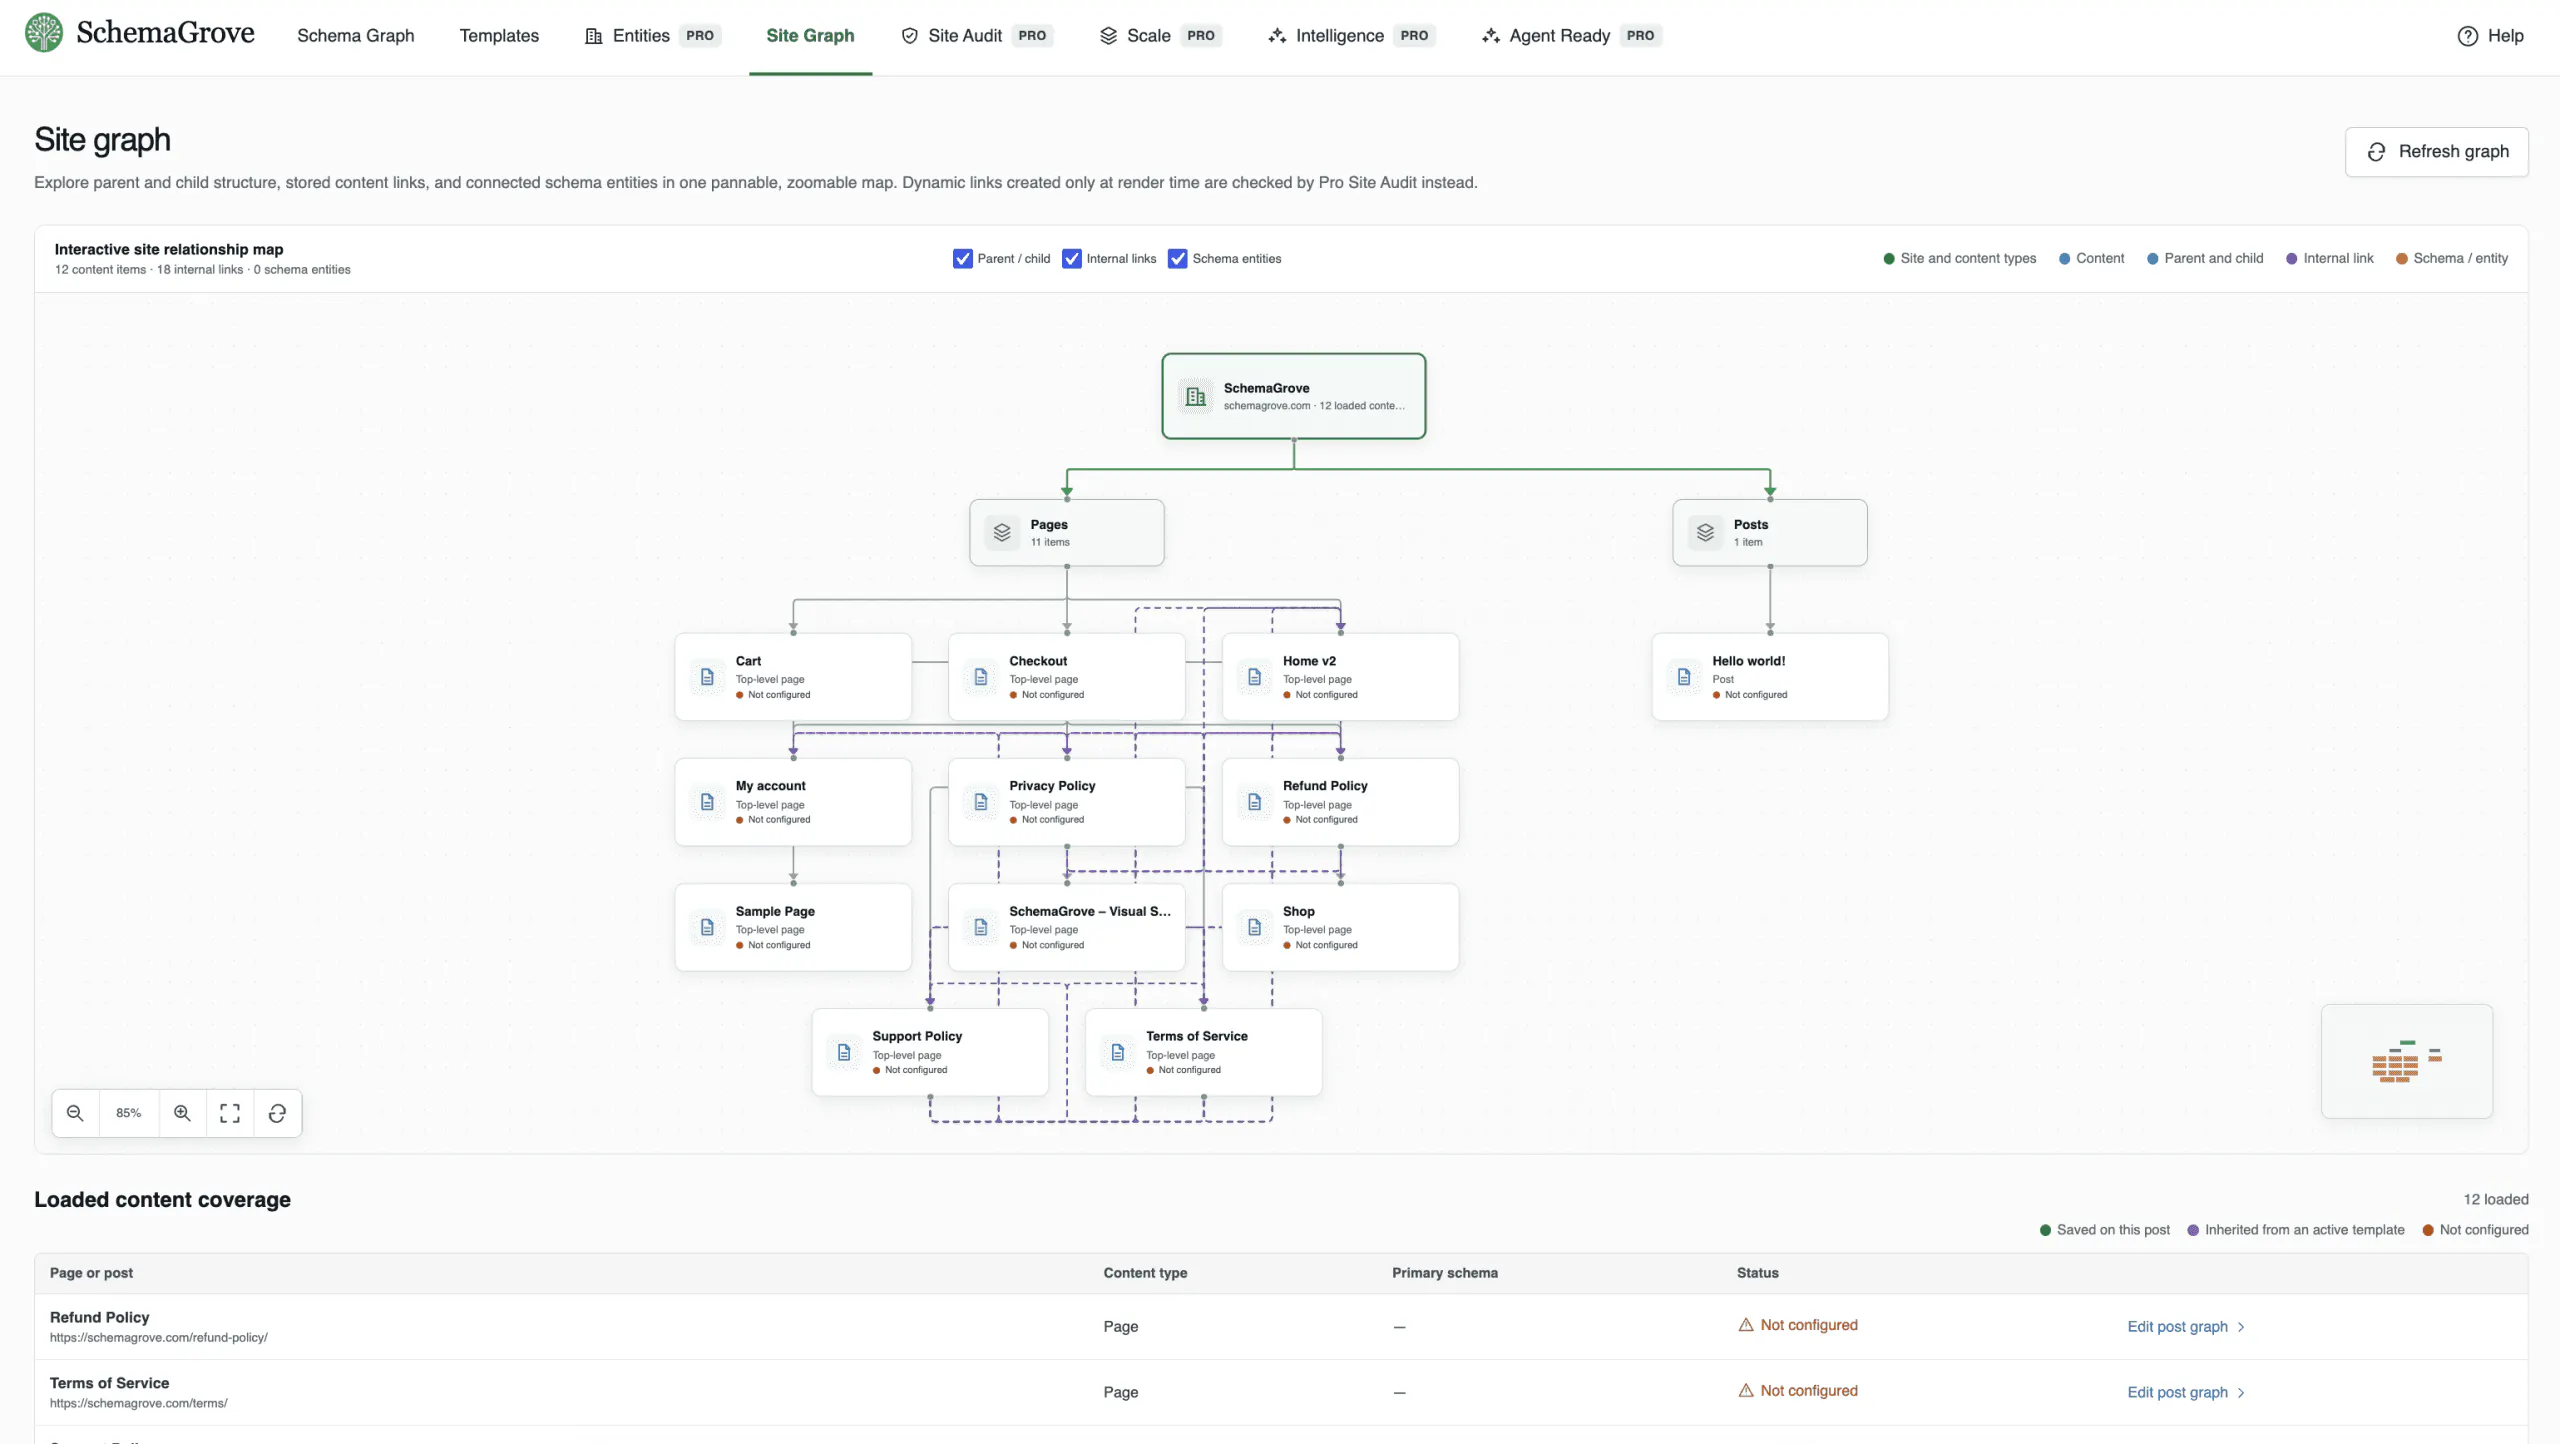Click the blue Parent and child legend dot
The image size is (2560, 1444).
point(2153,259)
